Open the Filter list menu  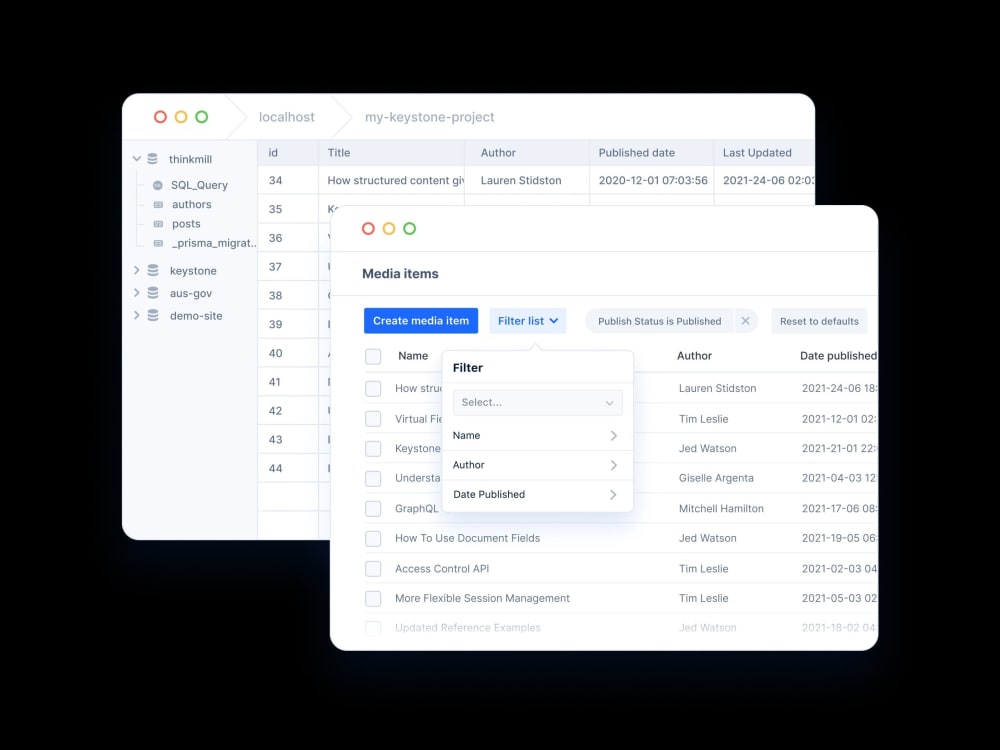click(x=528, y=320)
